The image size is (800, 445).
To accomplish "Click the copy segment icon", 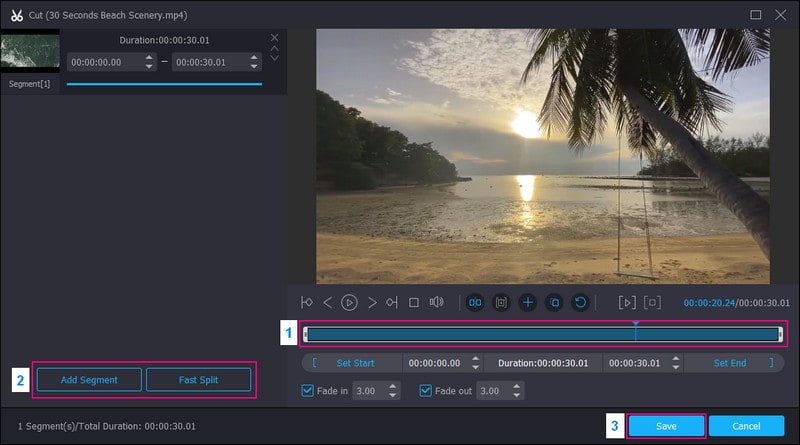I will tap(553, 302).
